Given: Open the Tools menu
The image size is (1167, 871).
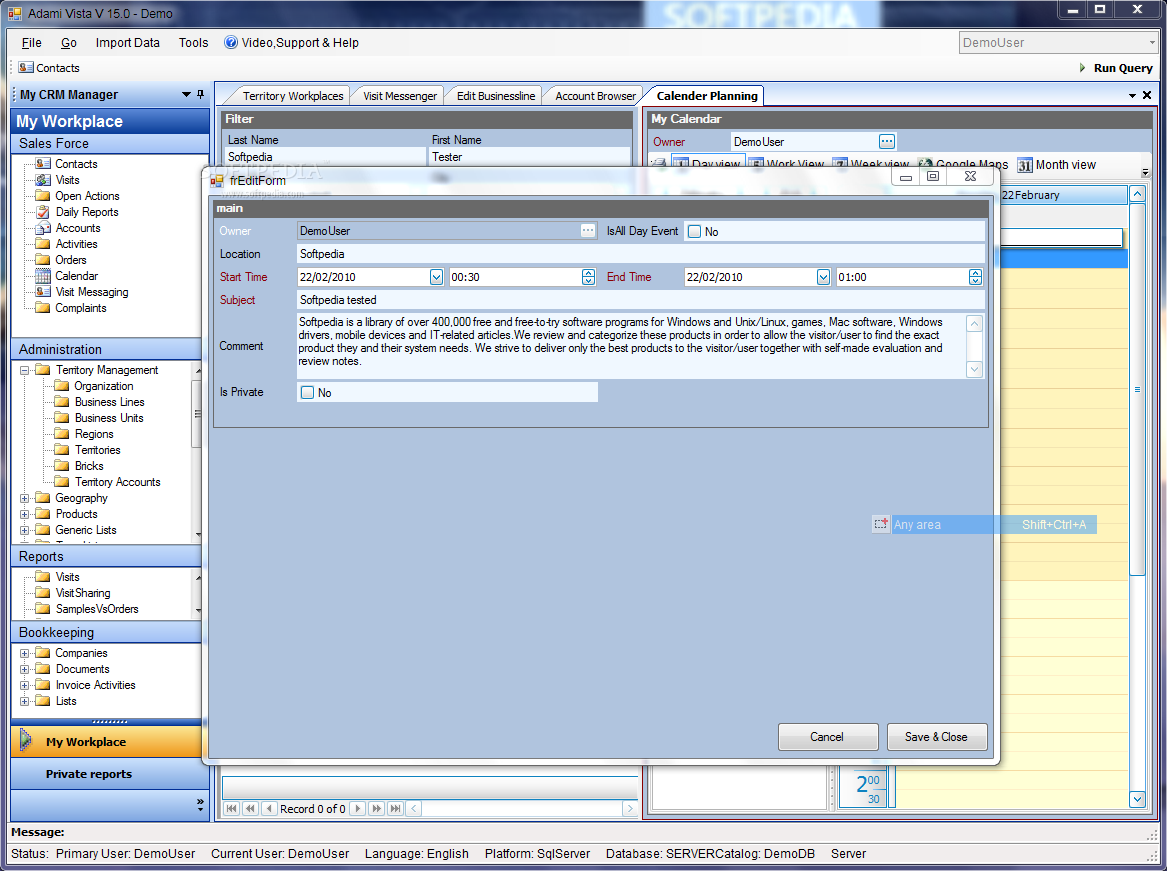Looking at the screenshot, I should click(x=194, y=42).
